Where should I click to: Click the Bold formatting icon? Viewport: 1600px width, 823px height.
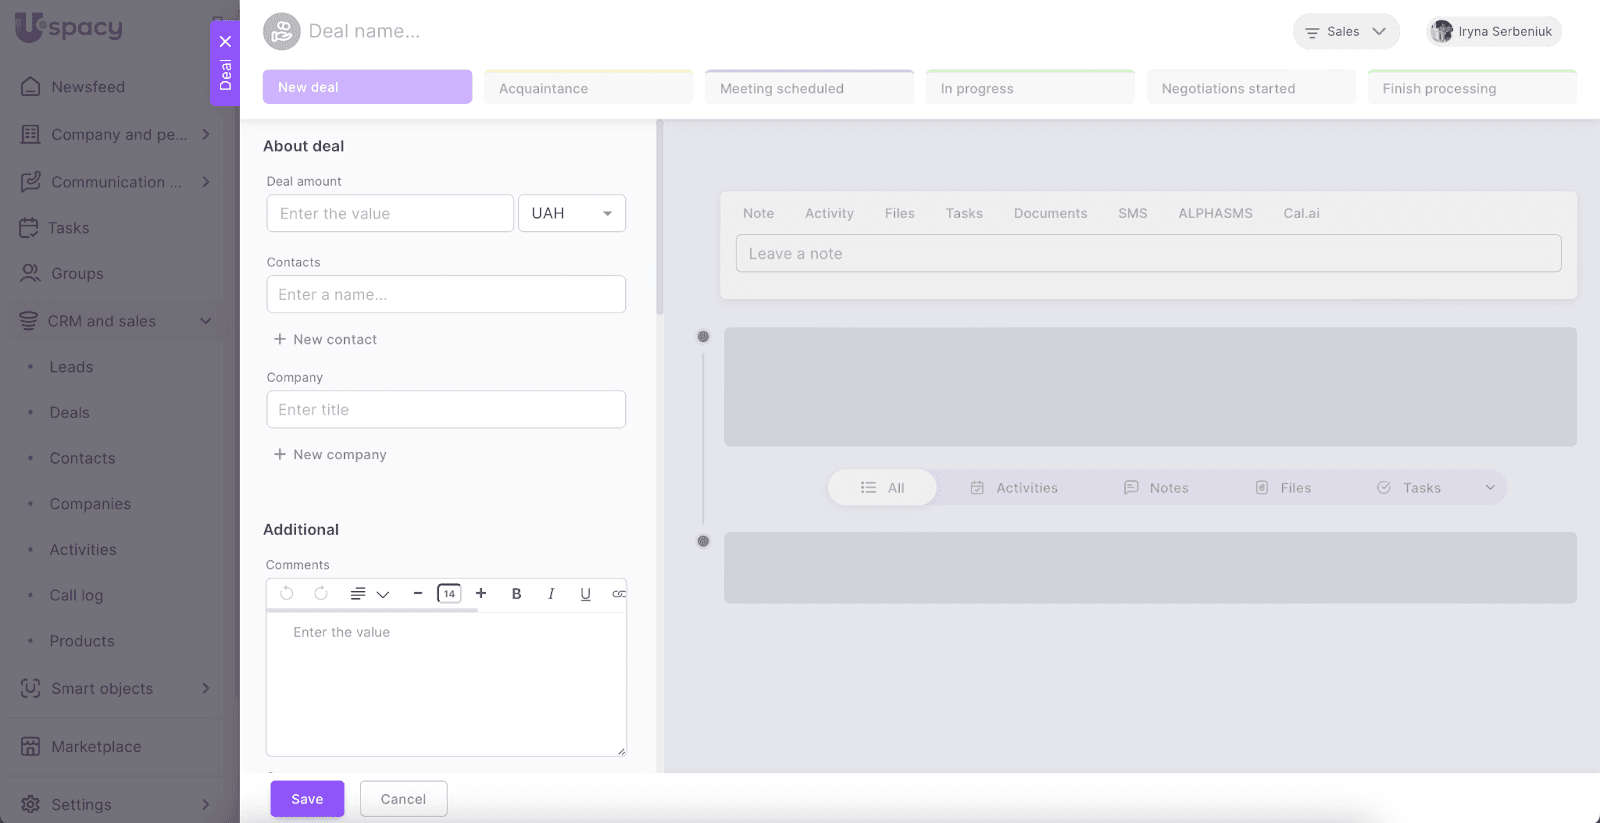click(x=516, y=594)
